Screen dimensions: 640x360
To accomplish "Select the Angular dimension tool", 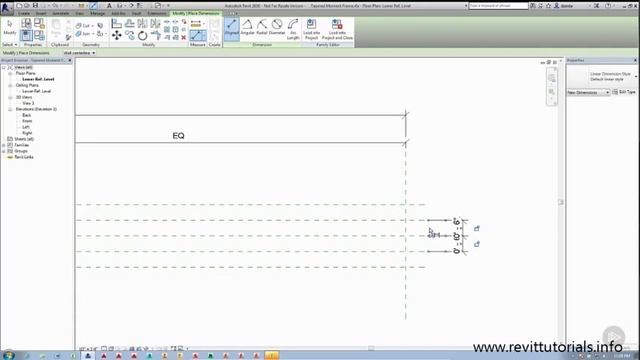I will (x=247, y=28).
